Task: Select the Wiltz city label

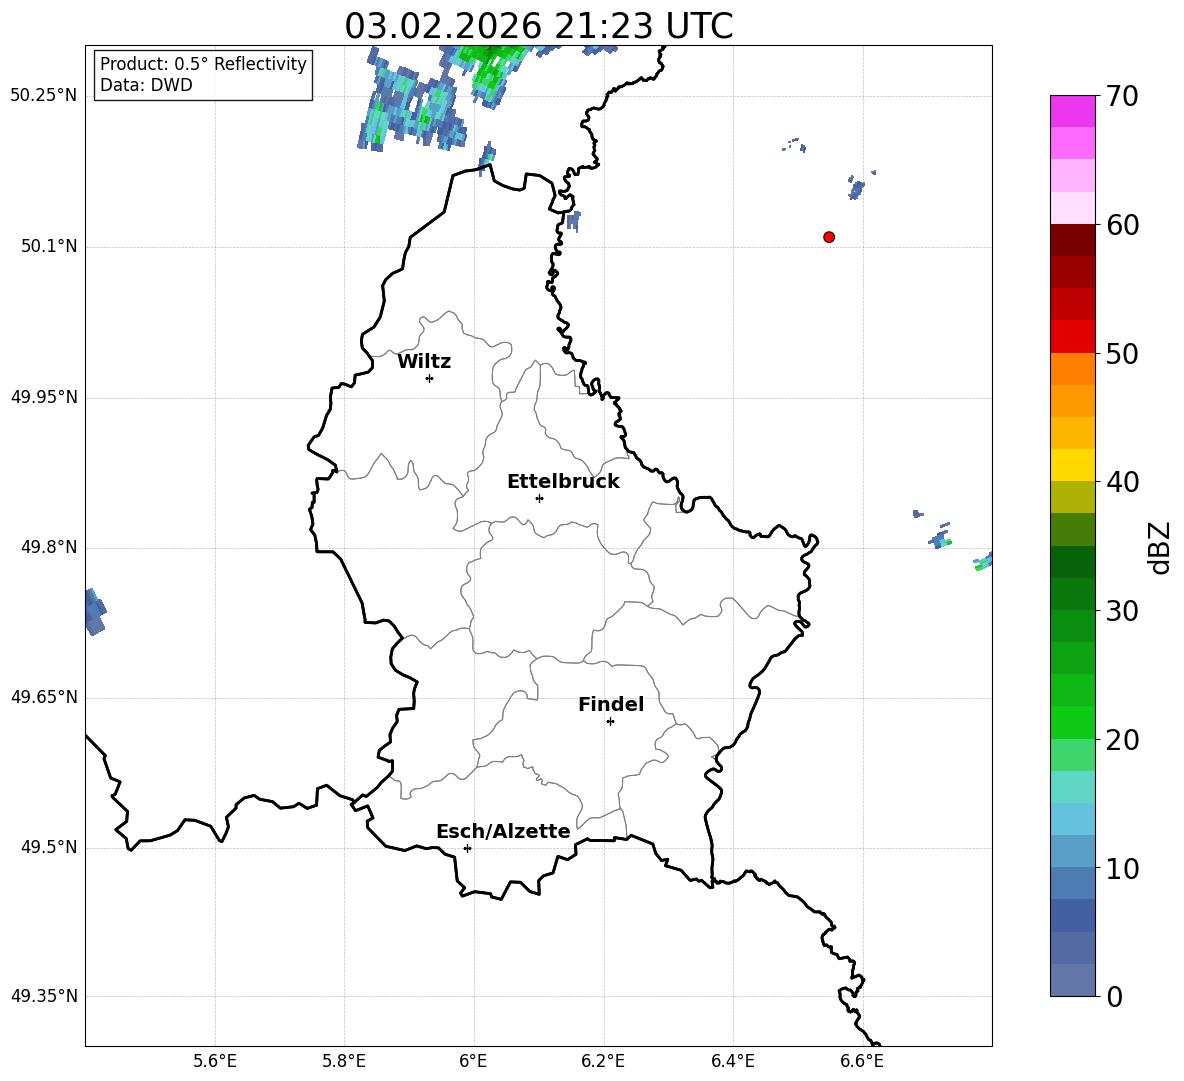Action: pyautogui.click(x=424, y=362)
